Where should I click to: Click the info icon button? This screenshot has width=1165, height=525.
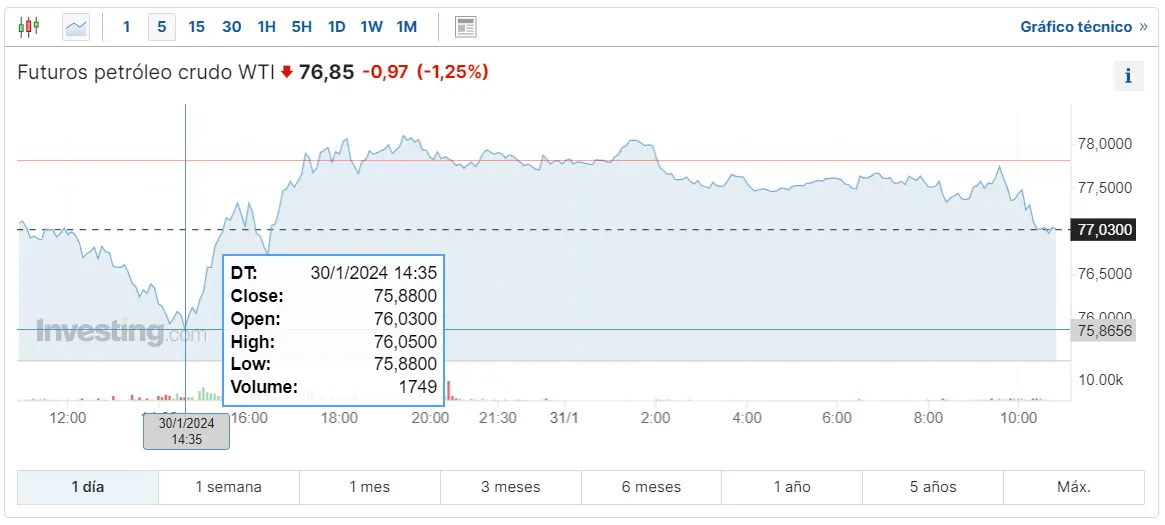click(x=1128, y=75)
